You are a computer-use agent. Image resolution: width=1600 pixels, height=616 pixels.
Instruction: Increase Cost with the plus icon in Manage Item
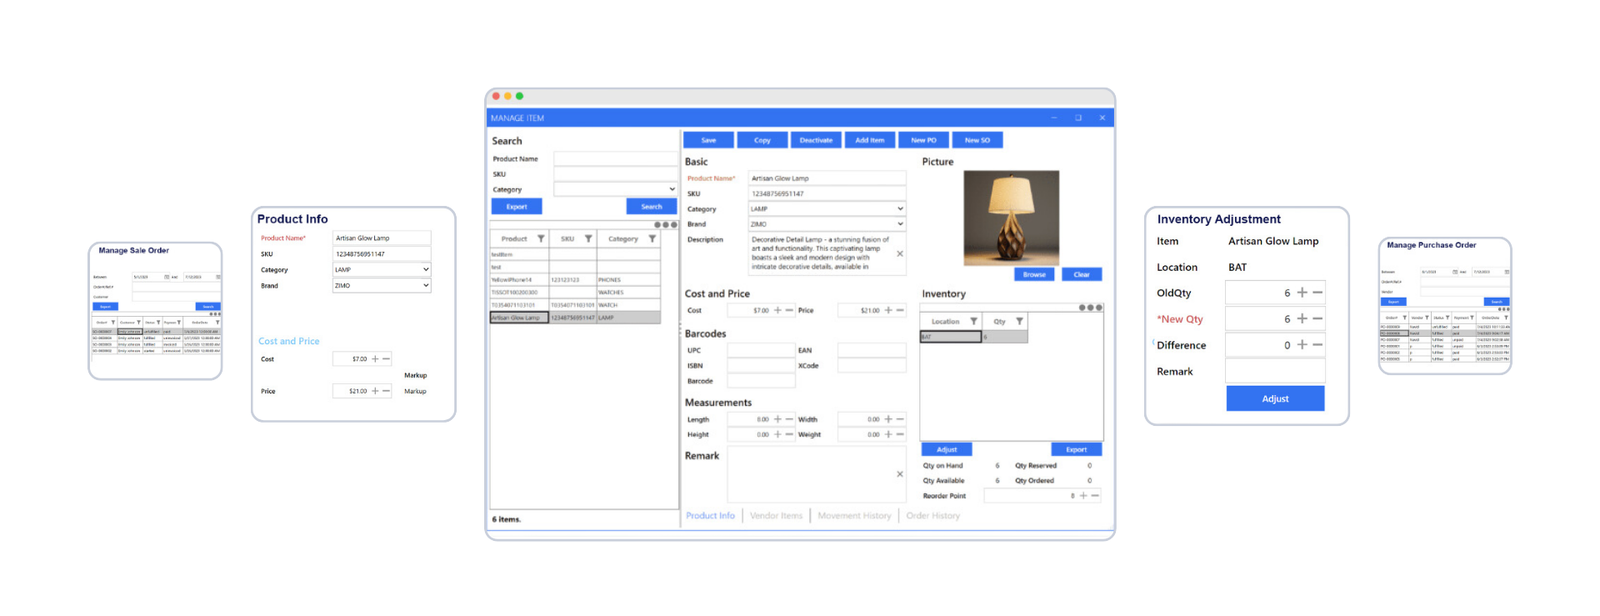(778, 311)
